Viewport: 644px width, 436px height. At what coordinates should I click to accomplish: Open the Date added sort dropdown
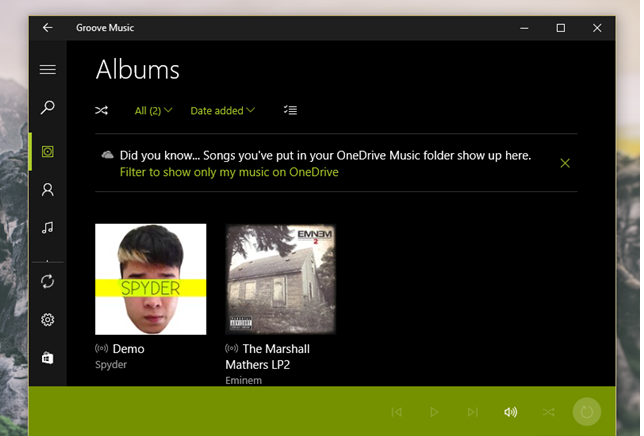(x=222, y=111)
